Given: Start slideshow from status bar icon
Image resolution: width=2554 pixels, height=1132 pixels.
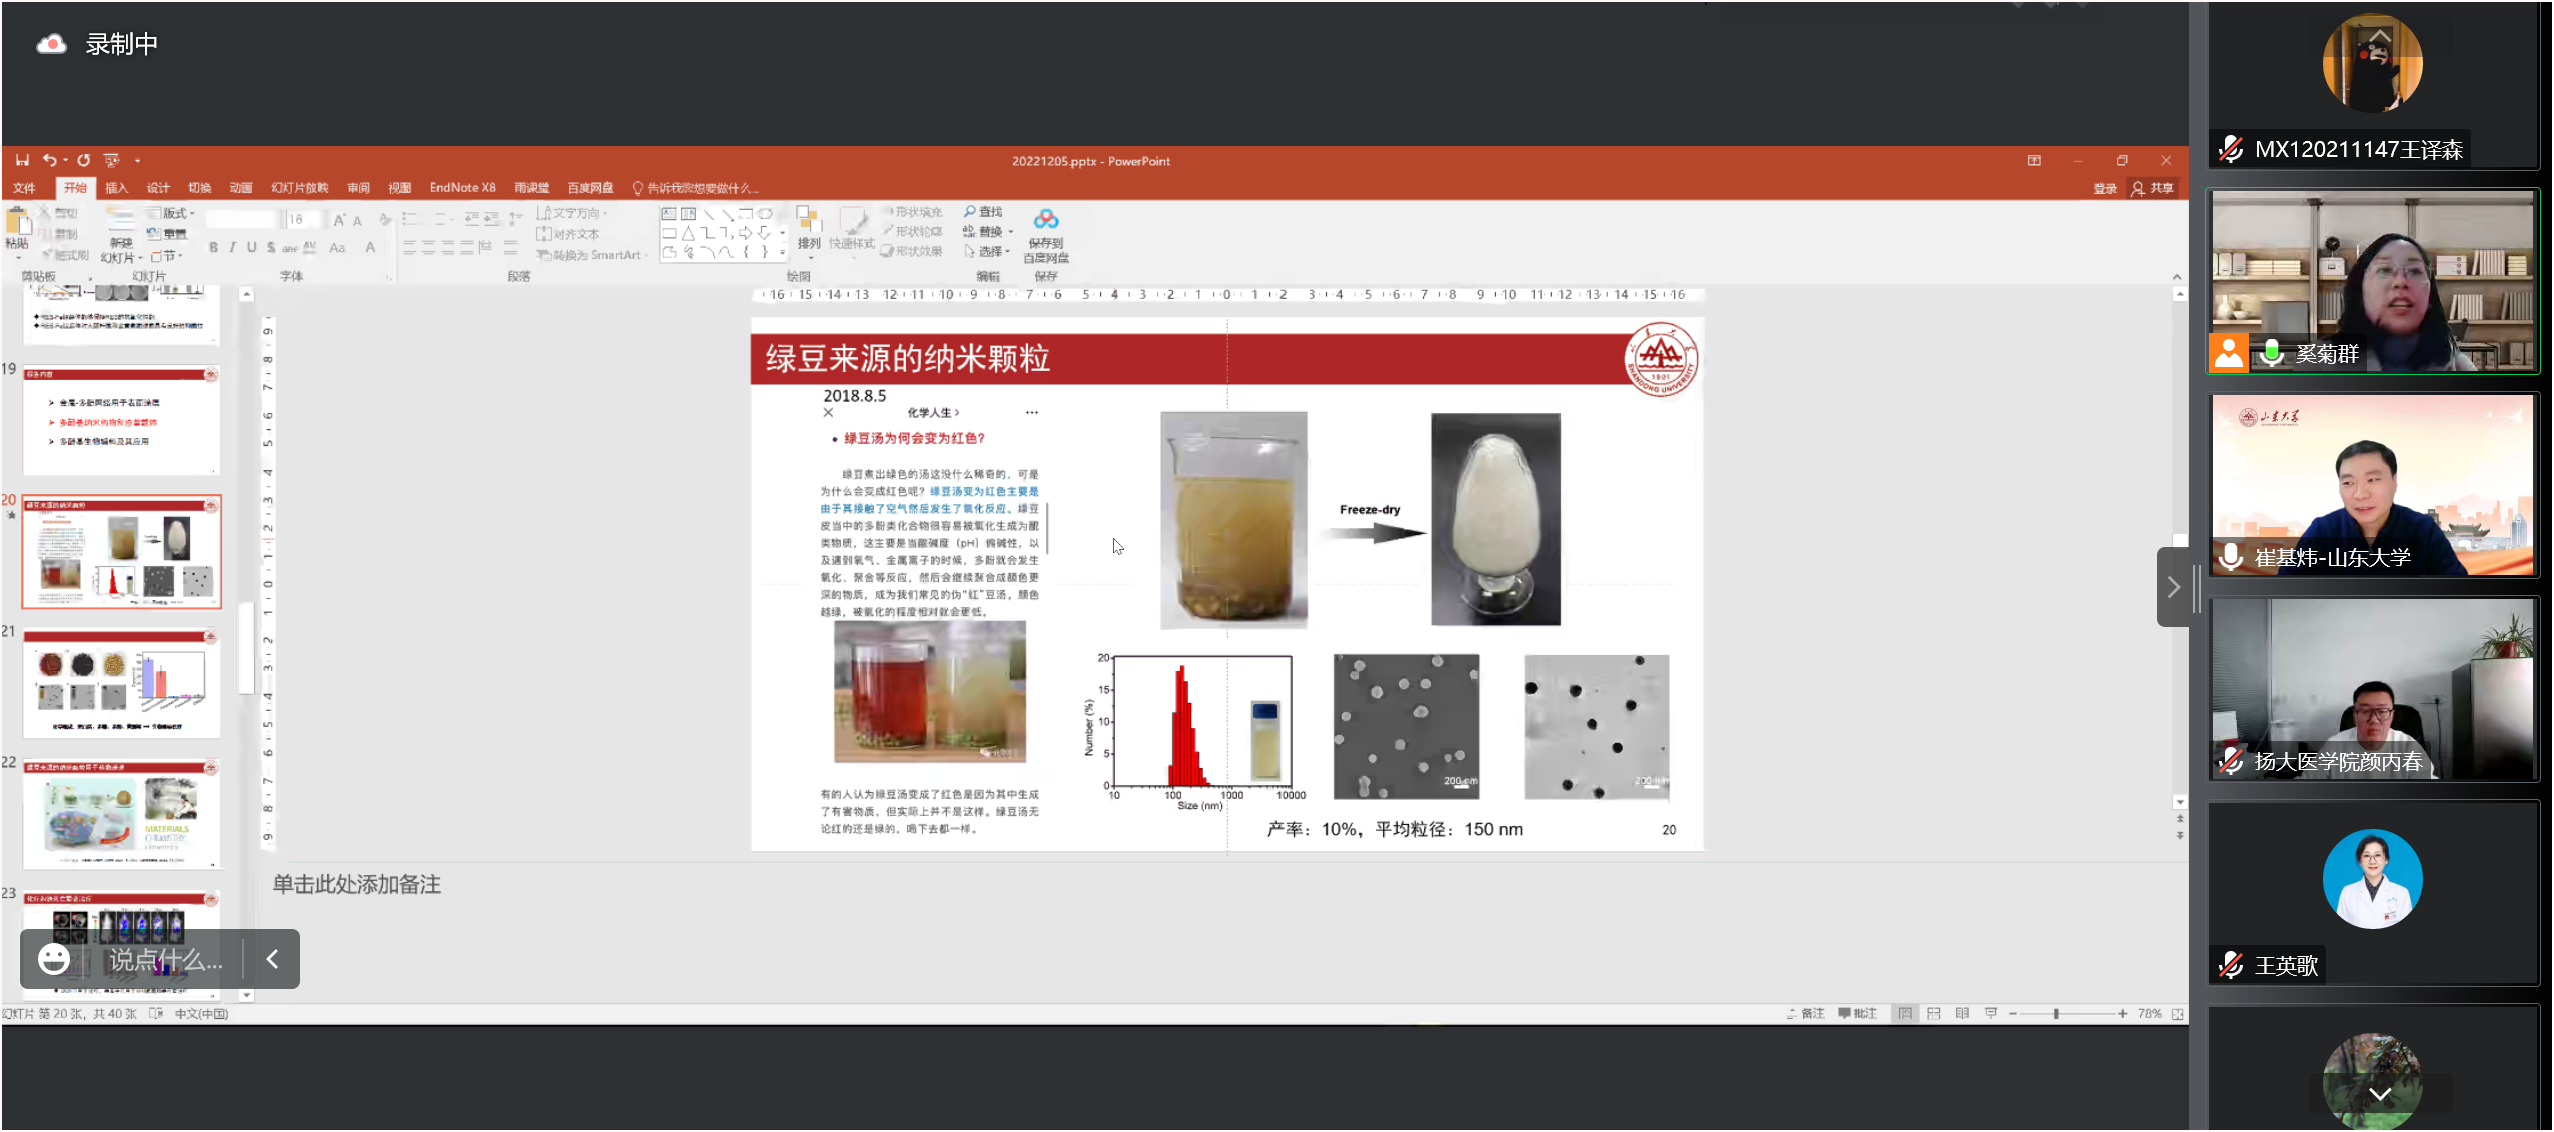Looking at the screenshot, I should 1991,1013.
